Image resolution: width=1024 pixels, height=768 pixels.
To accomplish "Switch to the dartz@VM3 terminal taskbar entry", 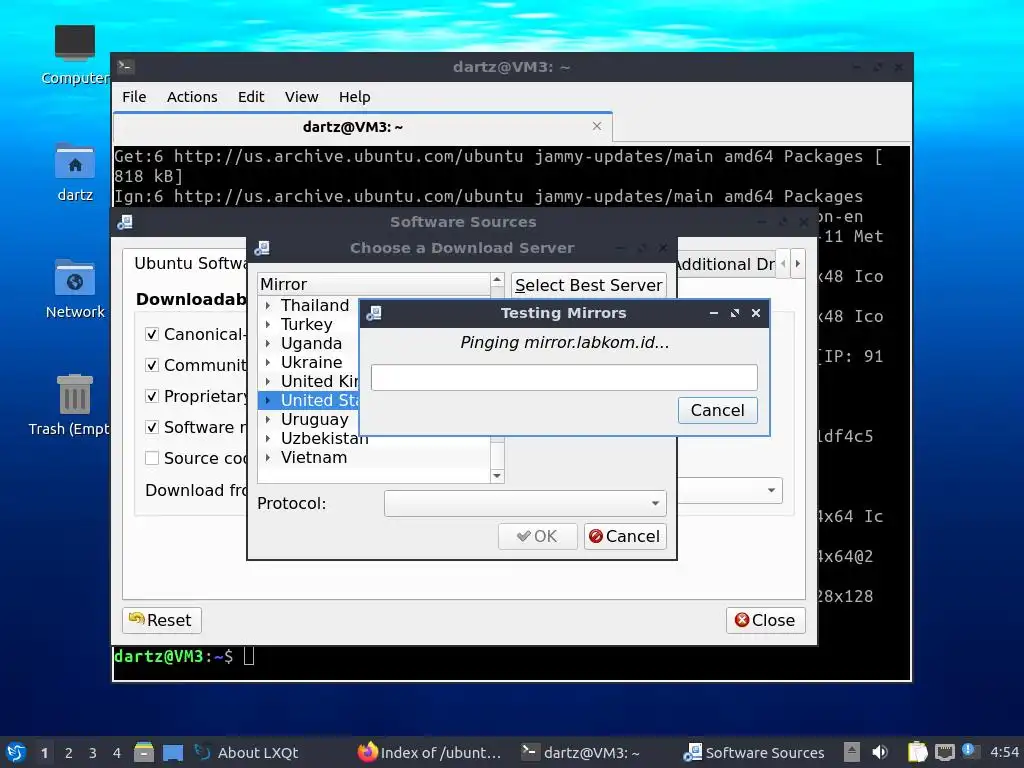I will [x=581, y=752].
